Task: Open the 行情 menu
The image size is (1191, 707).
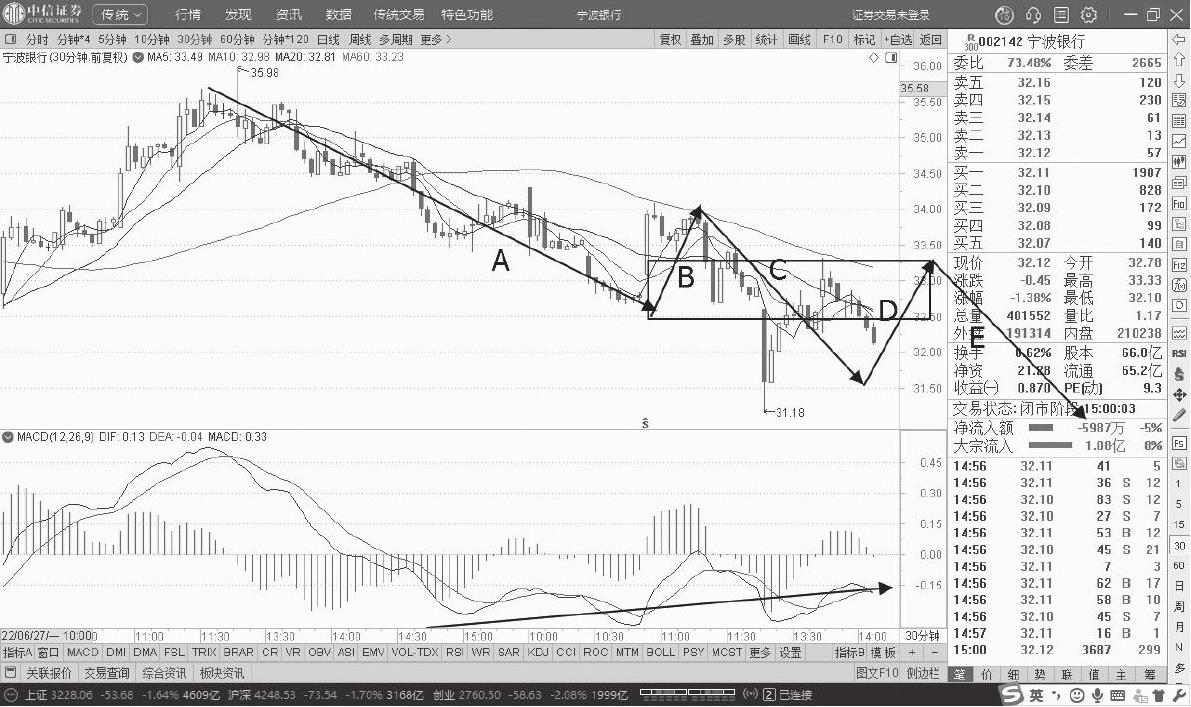Action: click(x=188, y=14)
